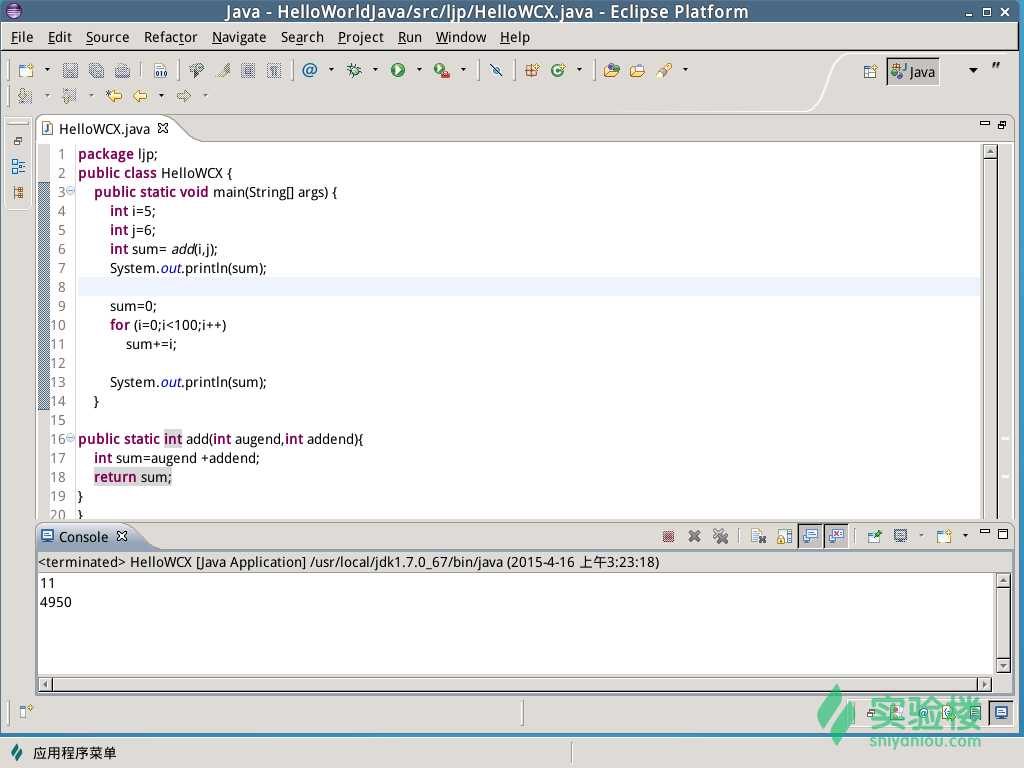The width and height of the screenshot is (1024, 768).
Task: Click the Search flashlight icon
Action: coord(664,70)
